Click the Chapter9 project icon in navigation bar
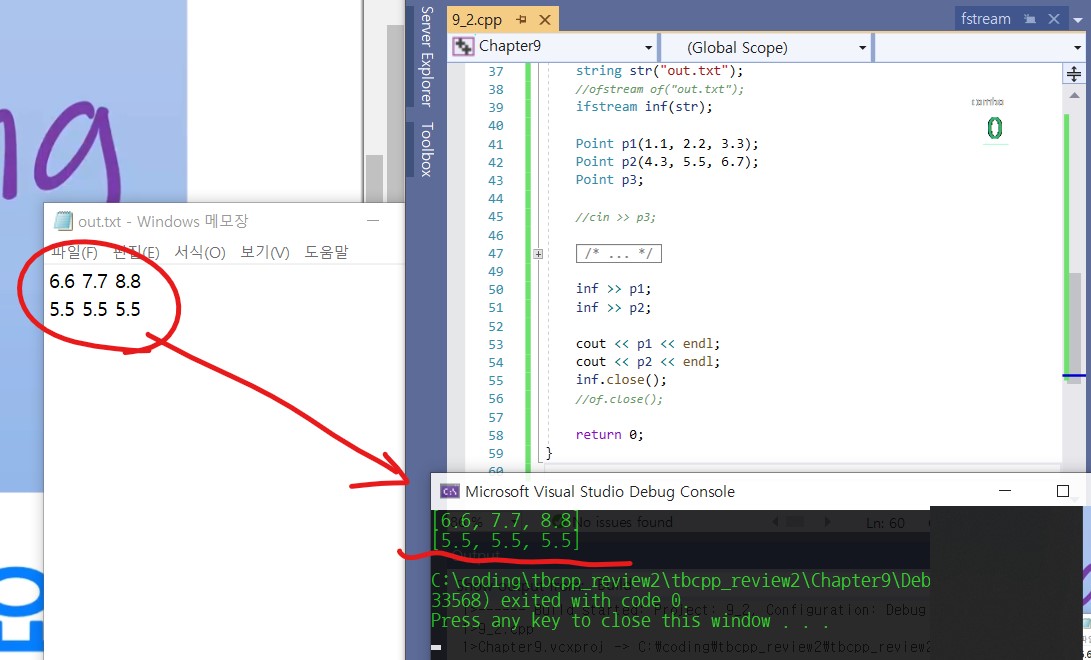Screen dimensions: 1091x660 coord(463,47)
